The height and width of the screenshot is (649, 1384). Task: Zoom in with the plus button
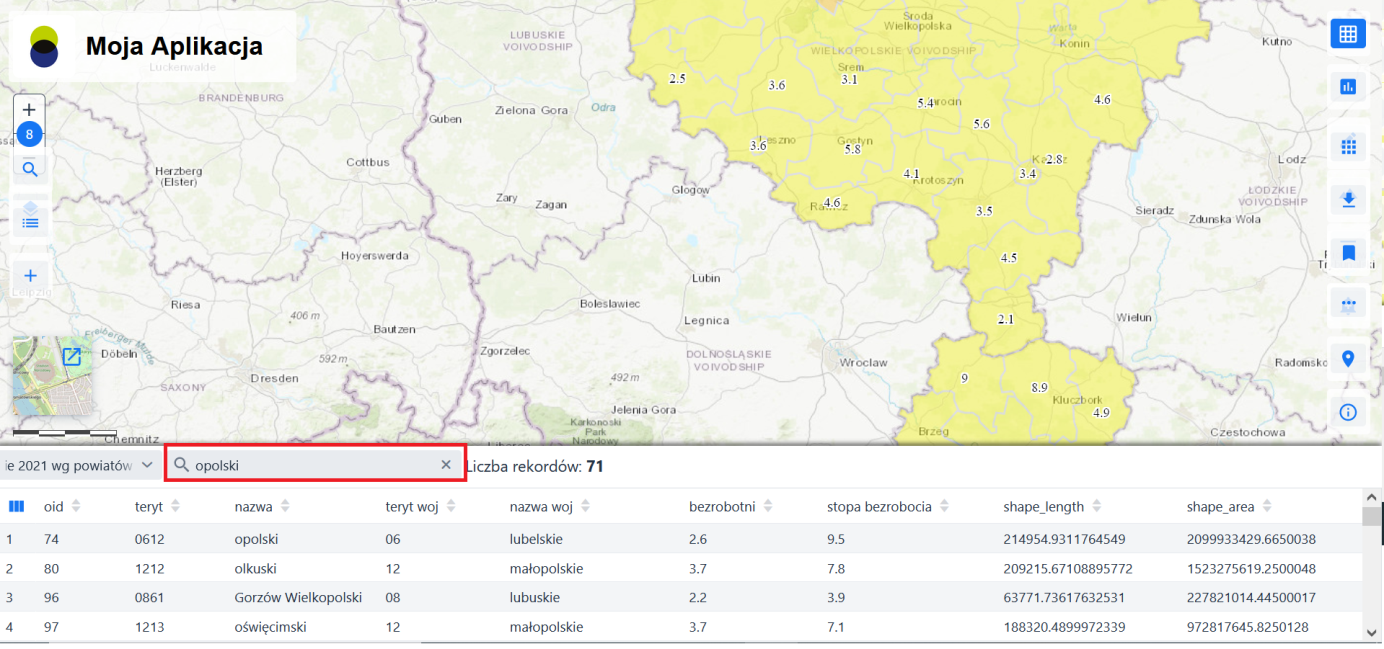pyautogui.click(x=29, y=109)
